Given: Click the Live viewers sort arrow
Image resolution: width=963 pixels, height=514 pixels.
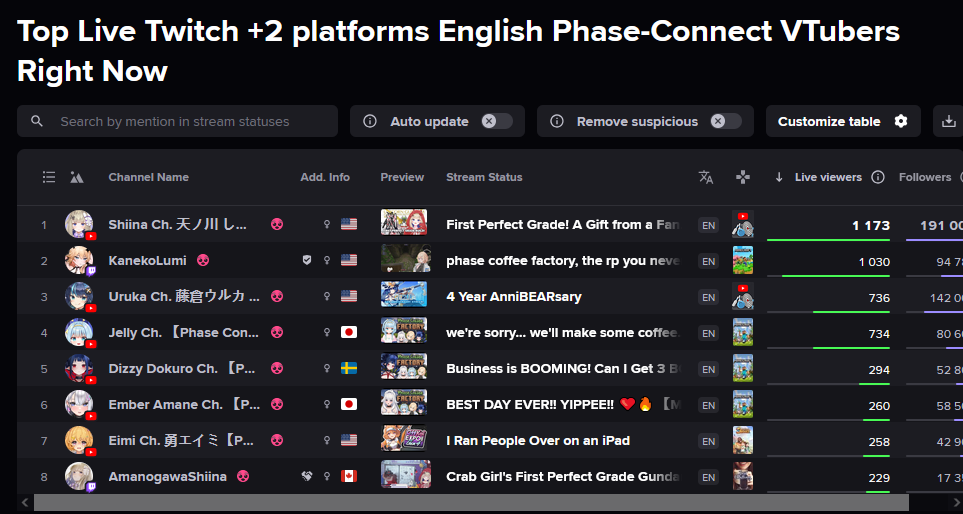Looking at the screenshot, I should (779, 177).
